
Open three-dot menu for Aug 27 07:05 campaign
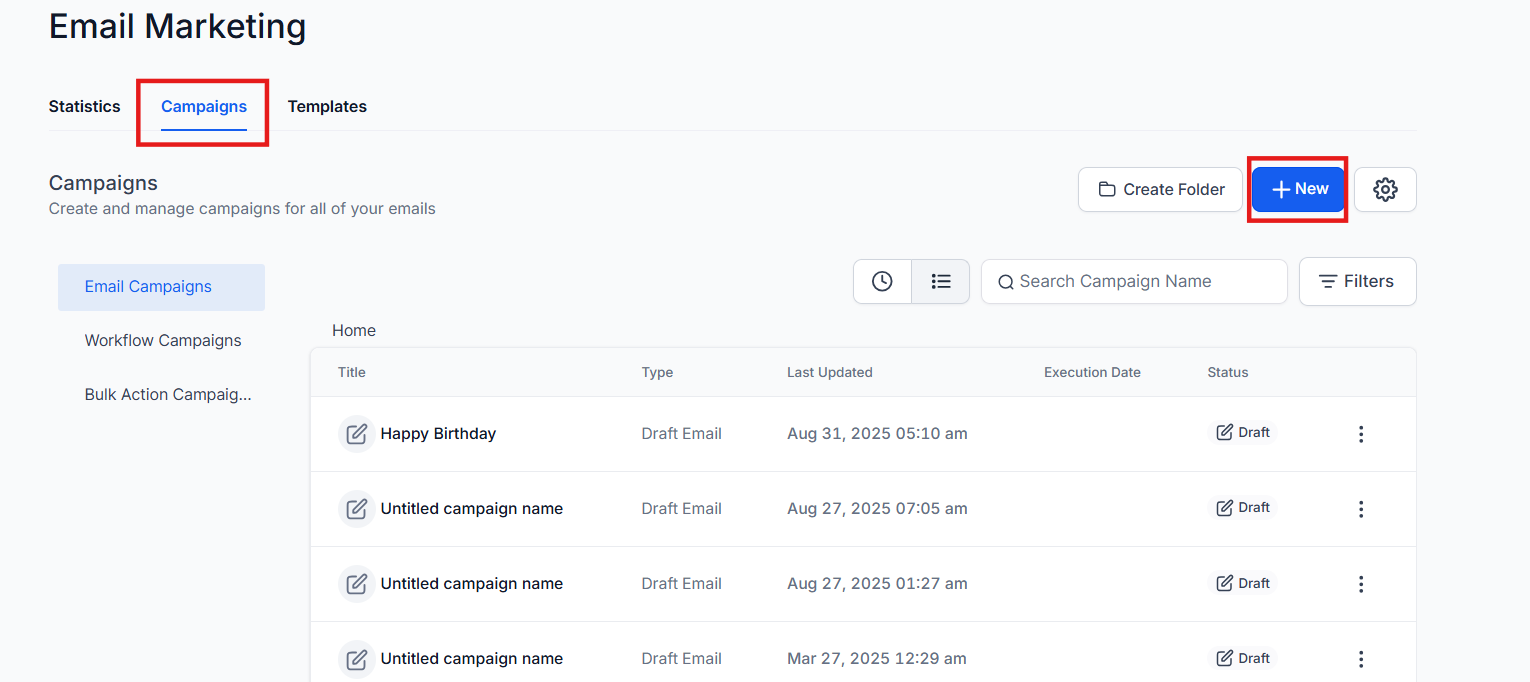pos(1360,509)
